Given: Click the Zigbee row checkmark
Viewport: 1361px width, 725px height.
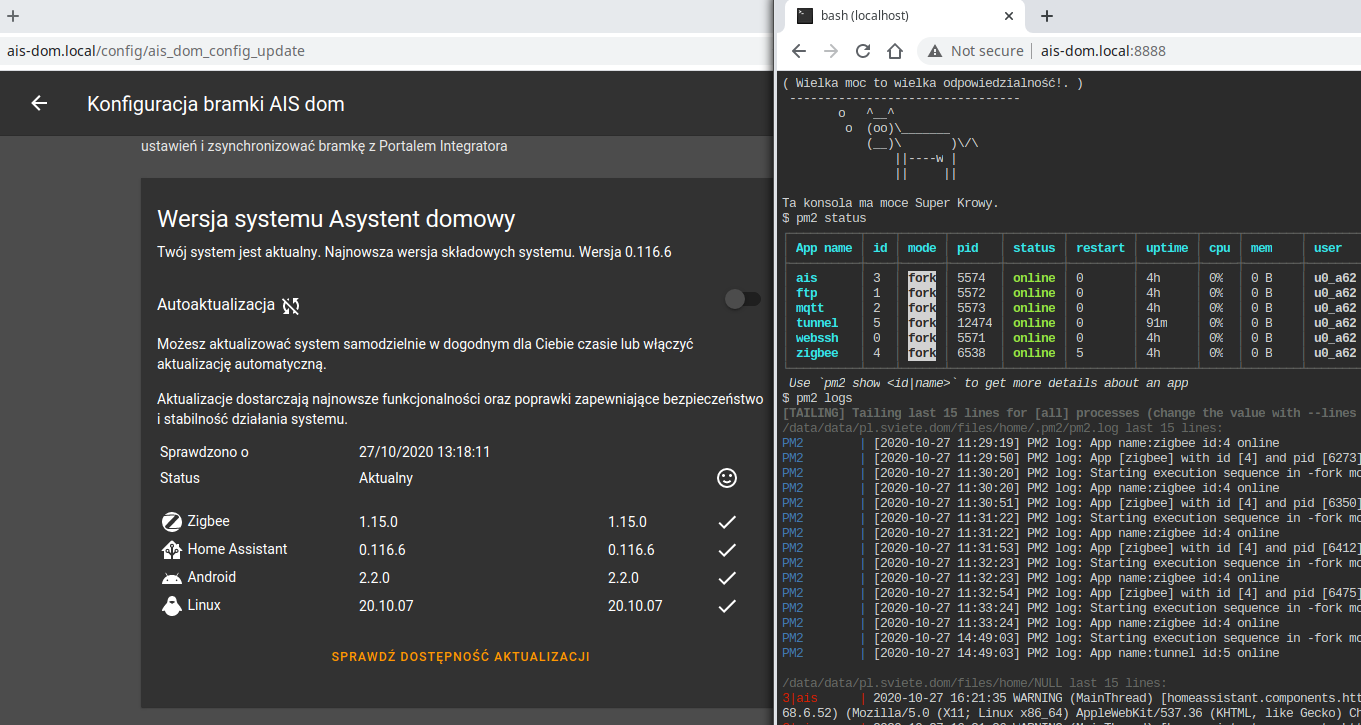Looking at the screenshot, I should [x=727, y=522].
